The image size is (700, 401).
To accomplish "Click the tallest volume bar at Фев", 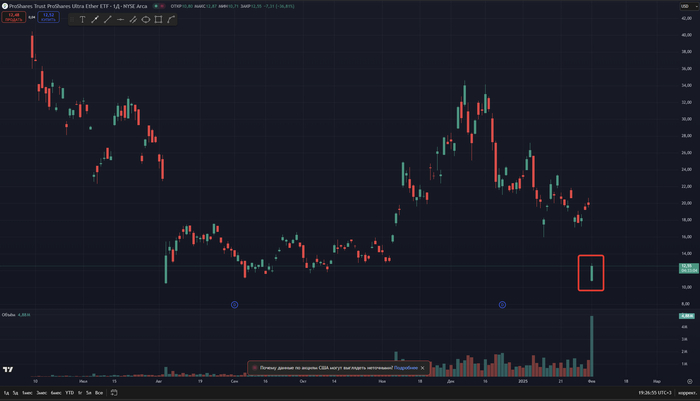I will pyautogui.click(x=592, y=346).
